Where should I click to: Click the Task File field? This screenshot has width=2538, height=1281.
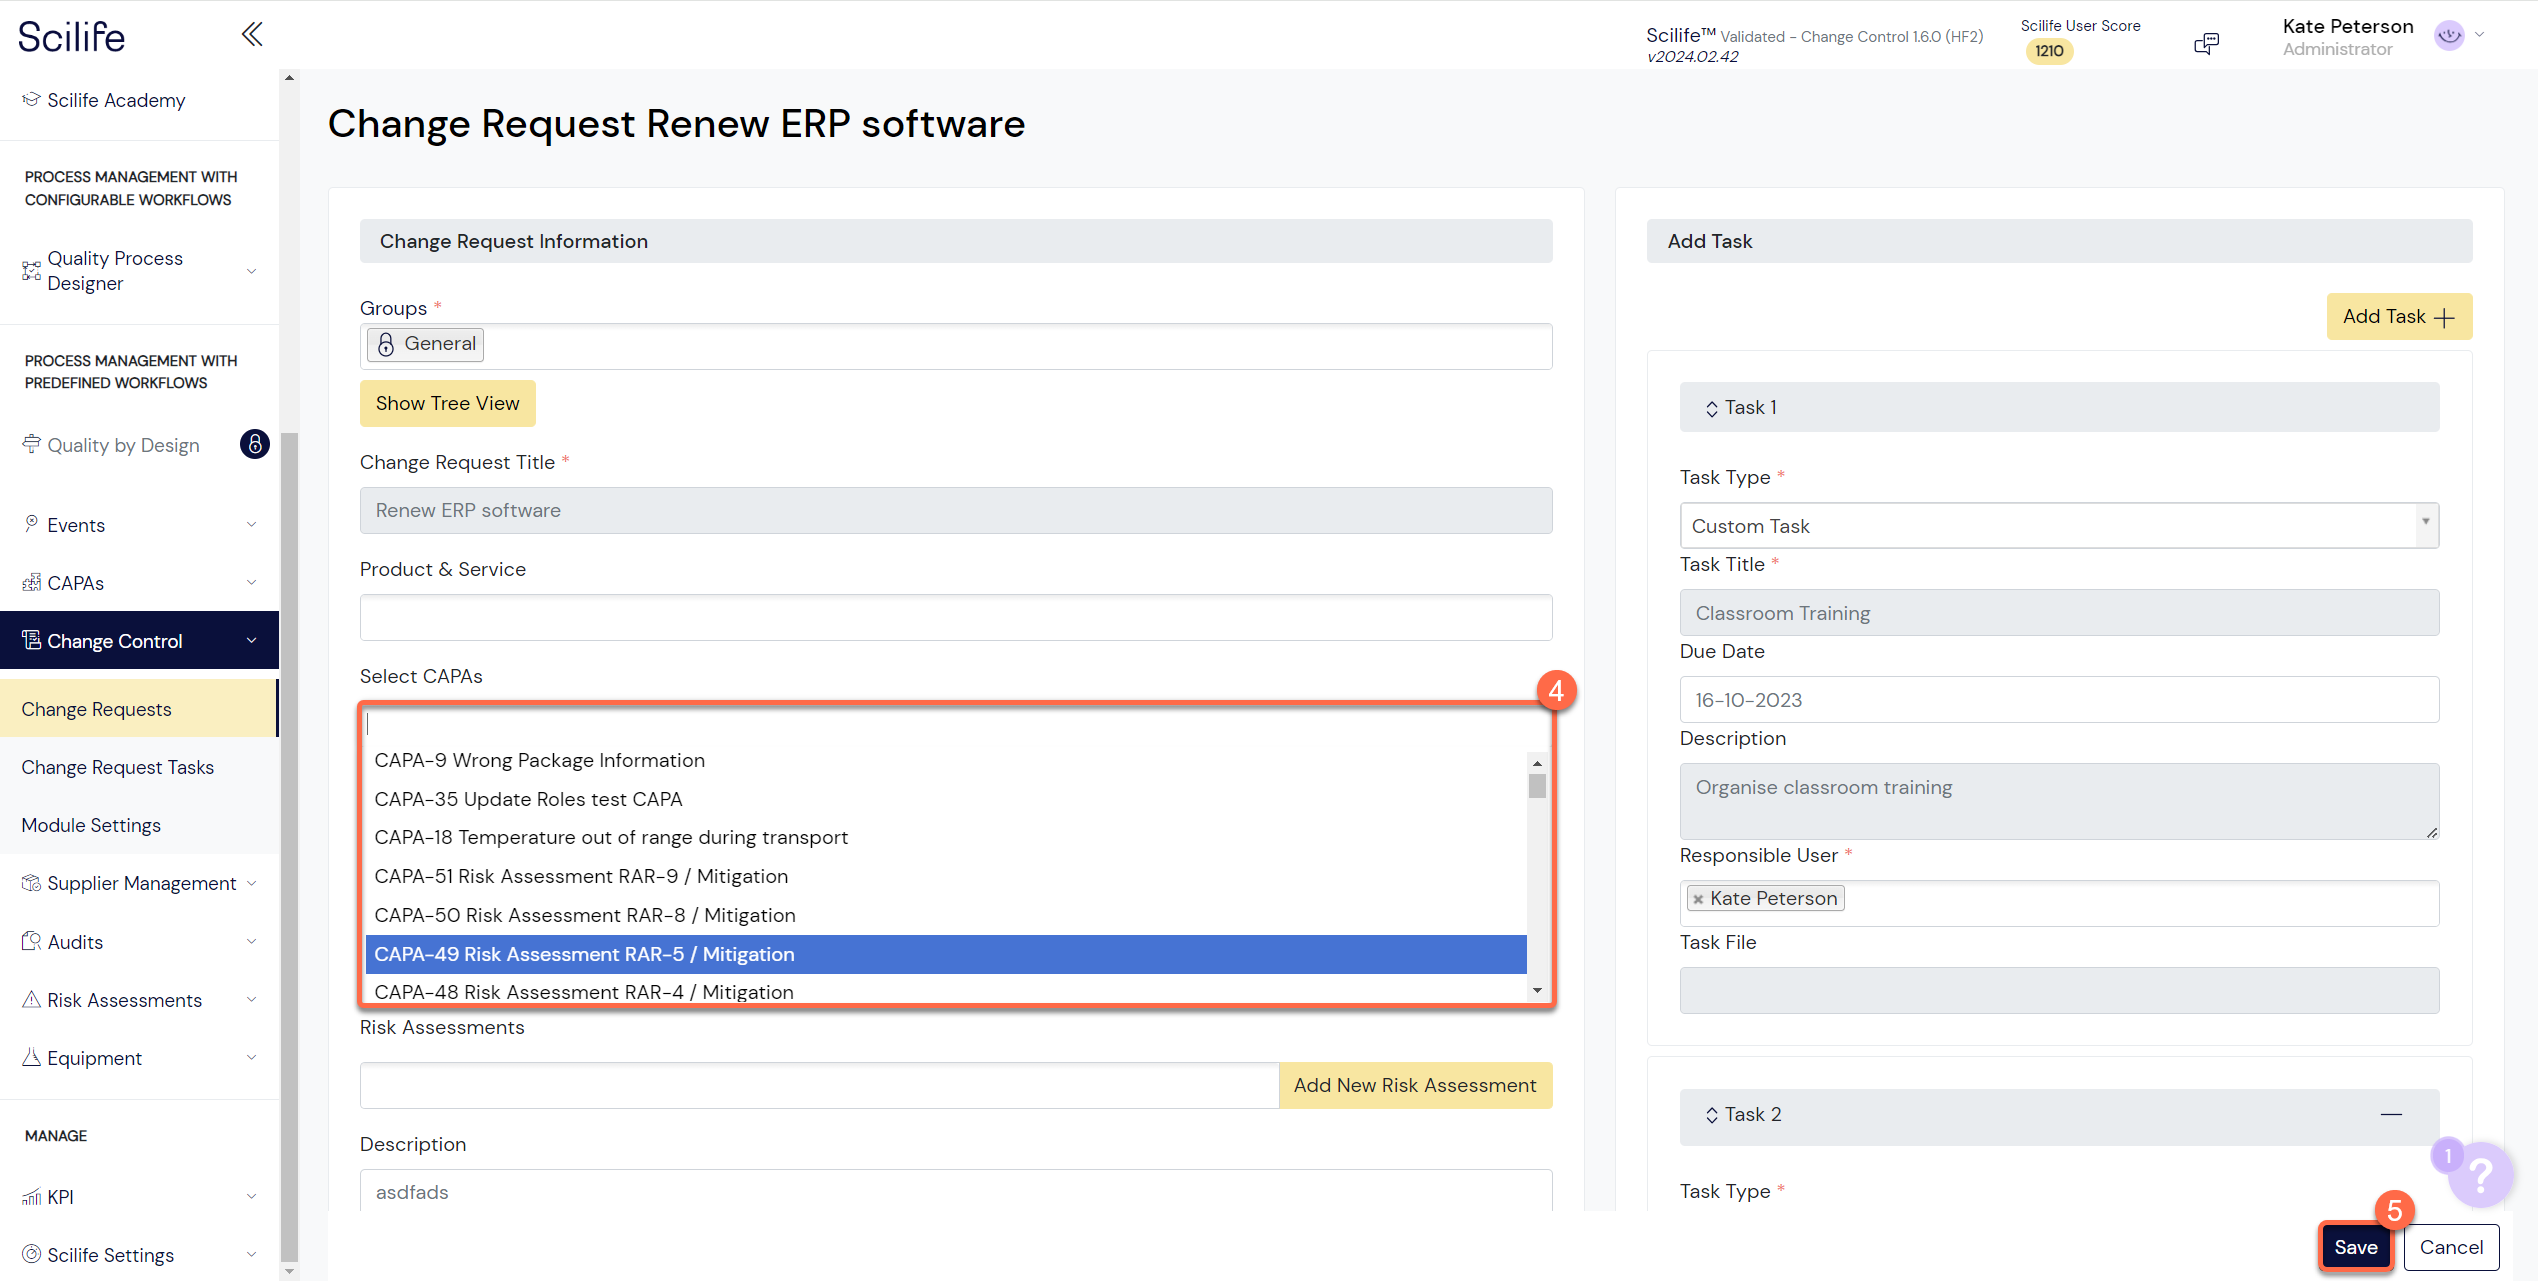coord(2059,990)
